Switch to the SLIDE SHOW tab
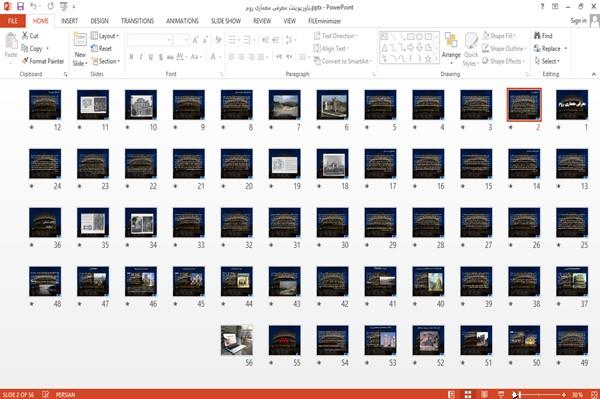600x399 pixels. [x=226, y=21]
